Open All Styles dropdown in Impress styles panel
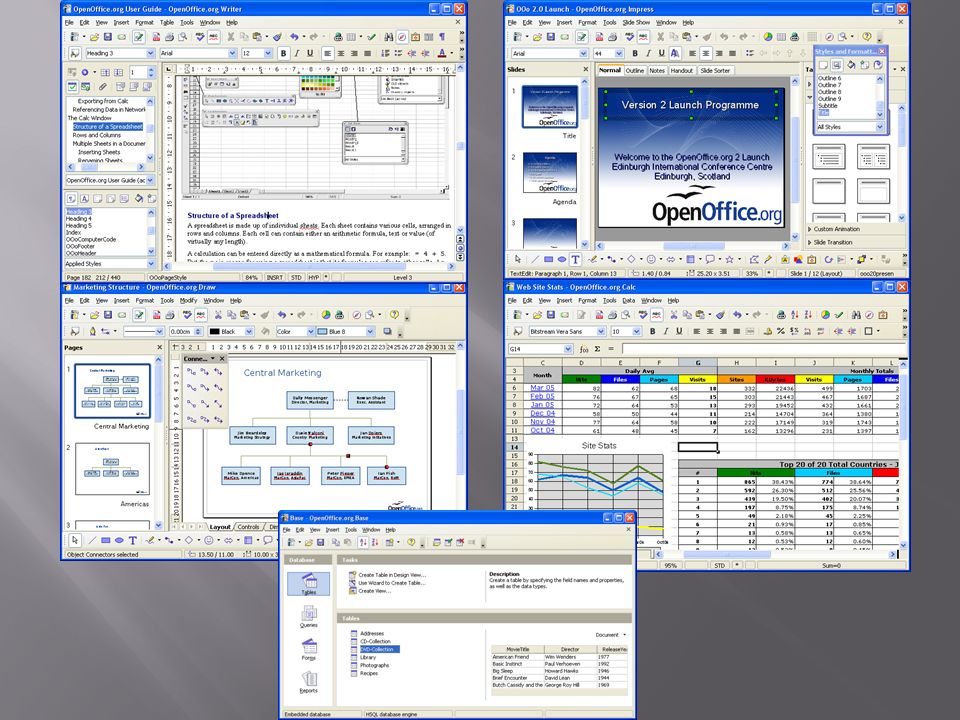The image size is (960, 720). click(x=880, y=127)
